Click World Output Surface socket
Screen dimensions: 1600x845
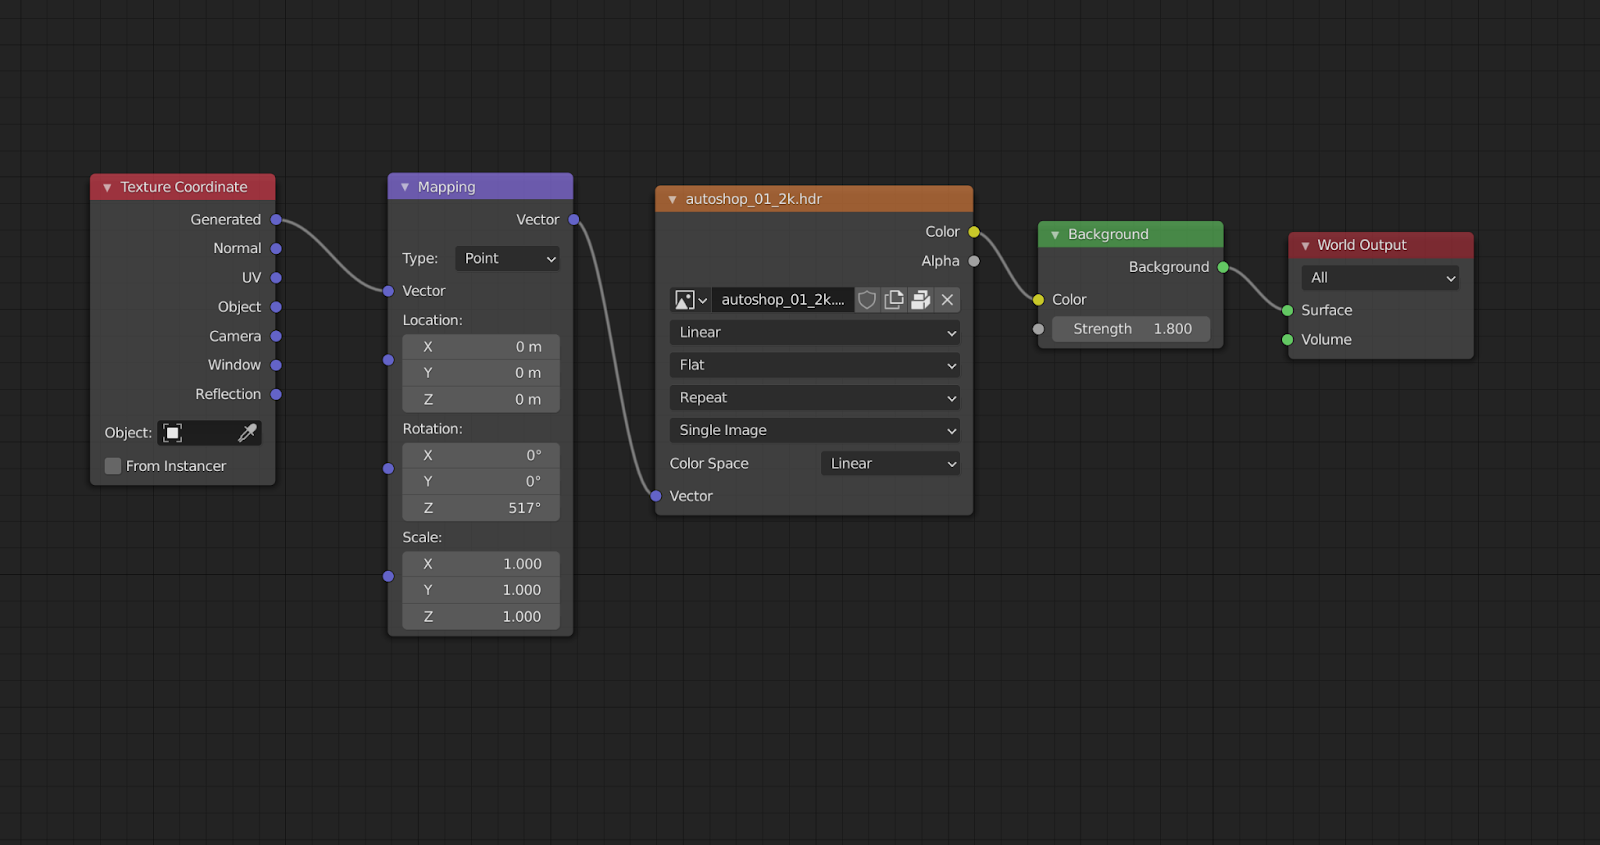point(1288,311)
